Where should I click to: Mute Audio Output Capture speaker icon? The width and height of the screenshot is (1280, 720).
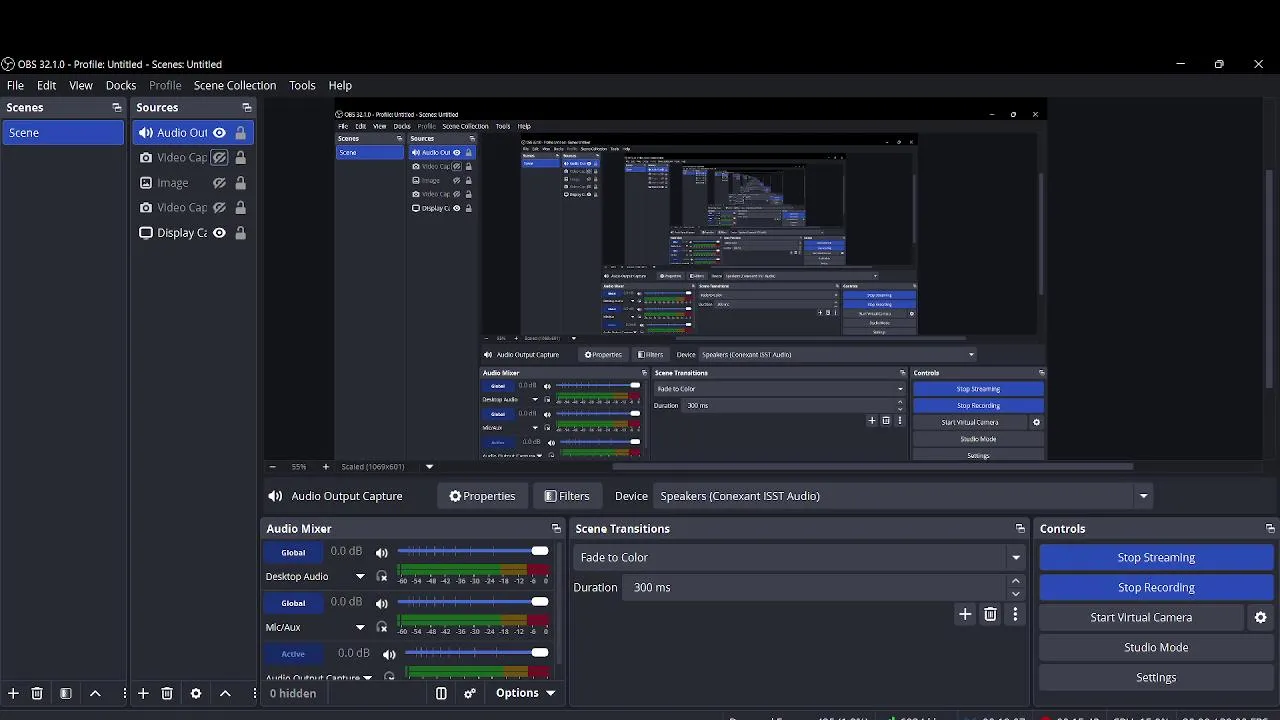point(389,654)
